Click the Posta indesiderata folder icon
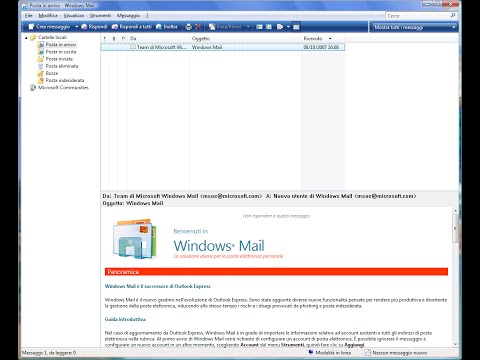Viewport: 480px width, 360px height. (41, 80)
